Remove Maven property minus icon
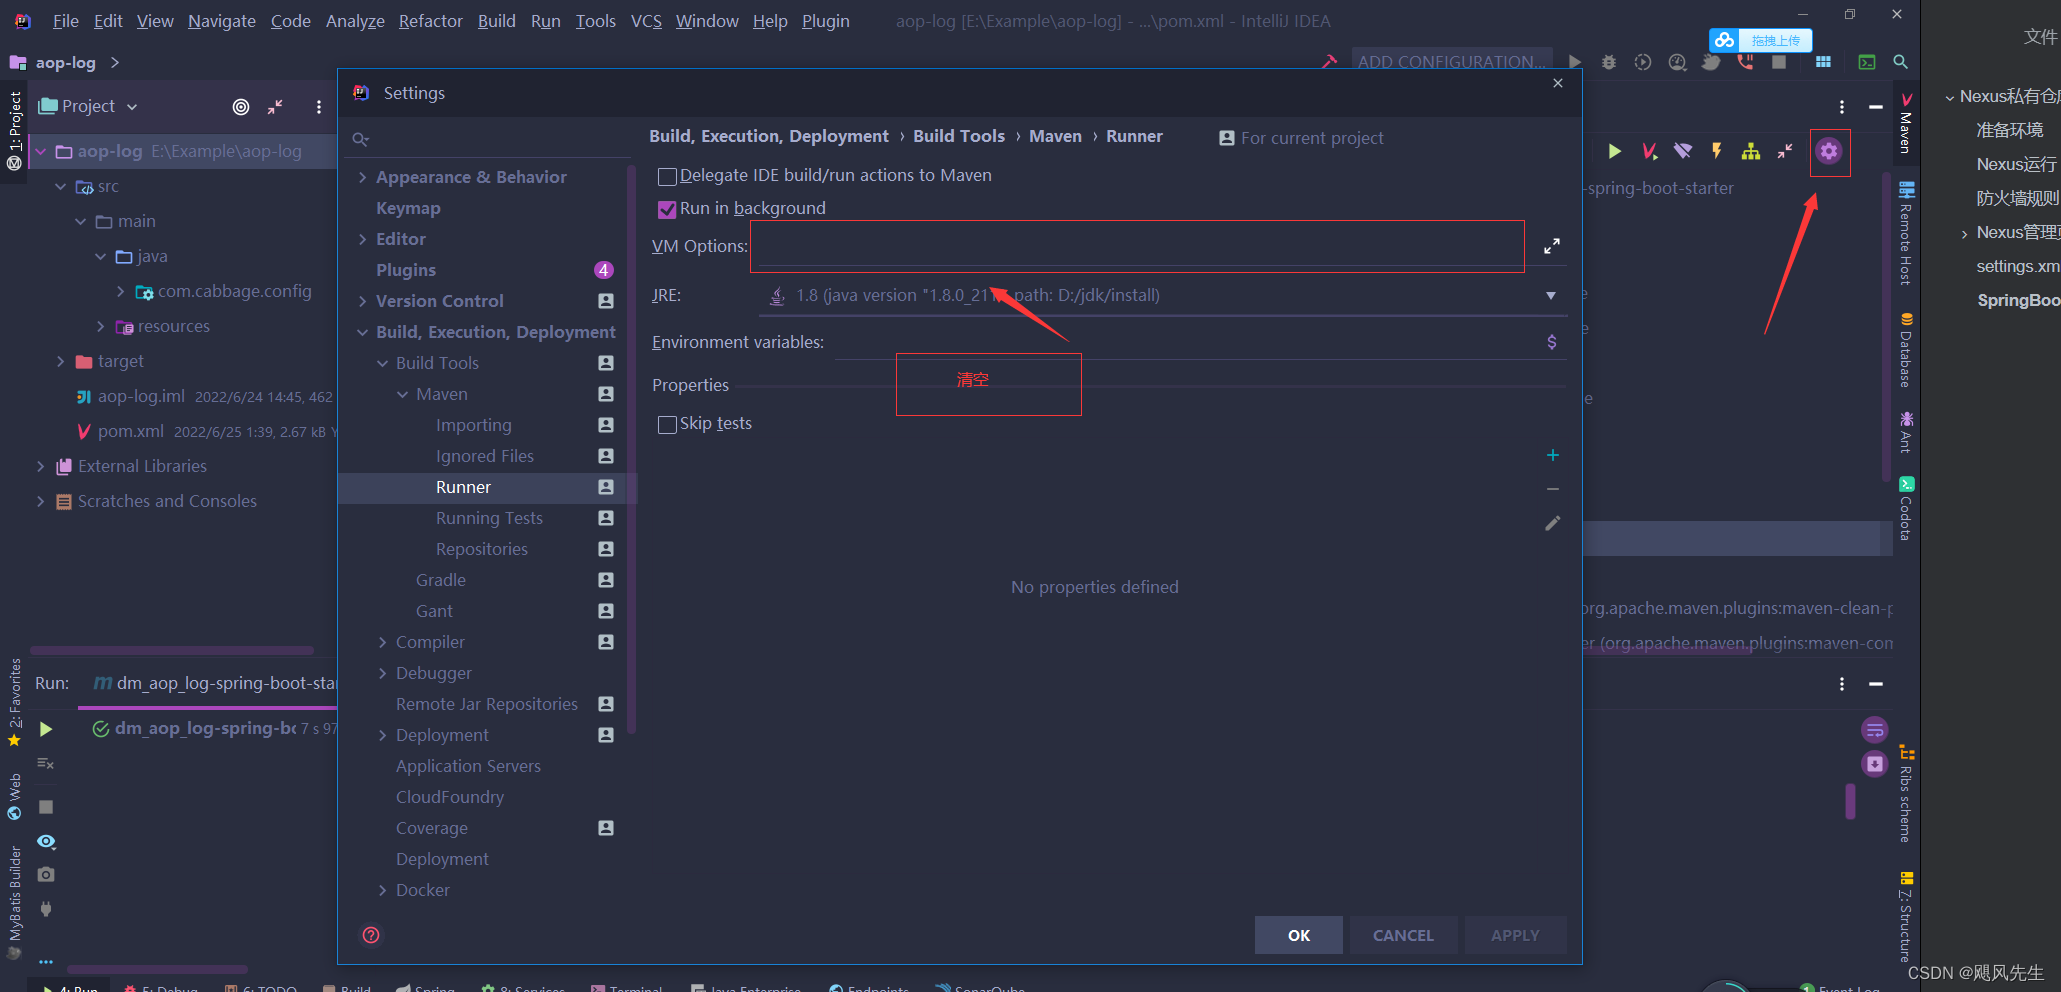The image size is (2061, 992). [1553, 489]
